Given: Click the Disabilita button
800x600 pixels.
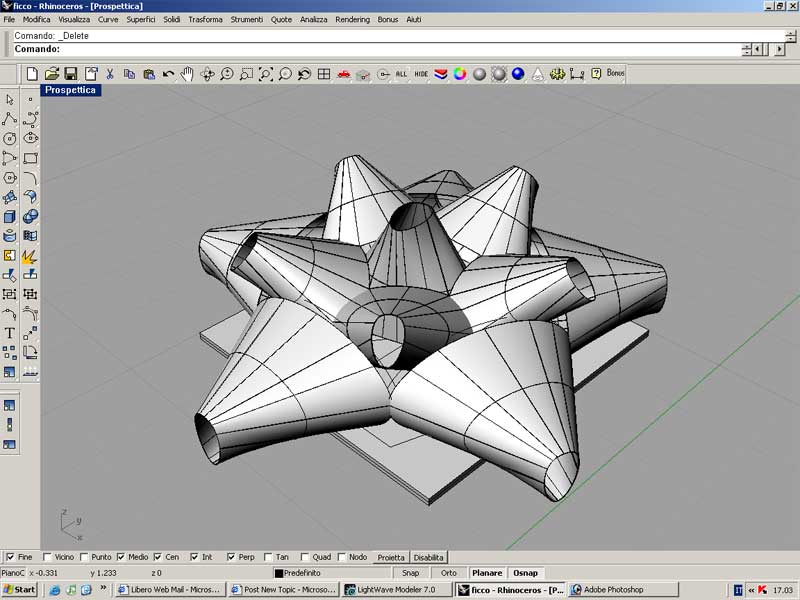Looking at the screenshot, I should pos(428,557).
